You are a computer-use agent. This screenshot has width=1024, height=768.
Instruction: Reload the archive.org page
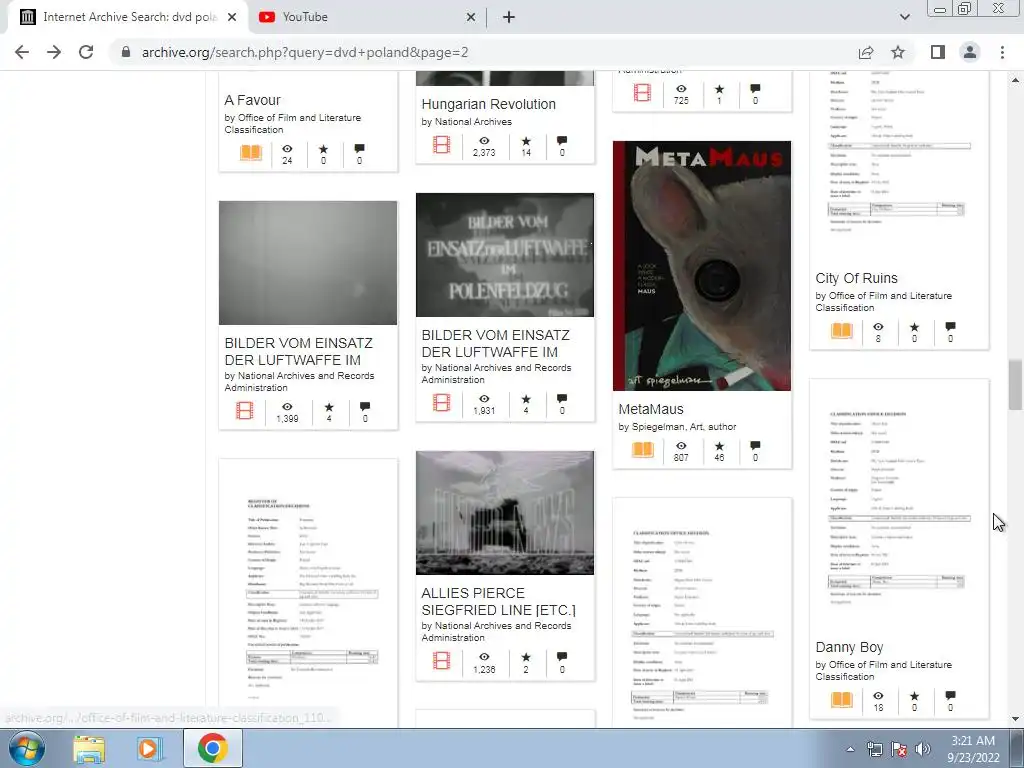tap(86, 52)
